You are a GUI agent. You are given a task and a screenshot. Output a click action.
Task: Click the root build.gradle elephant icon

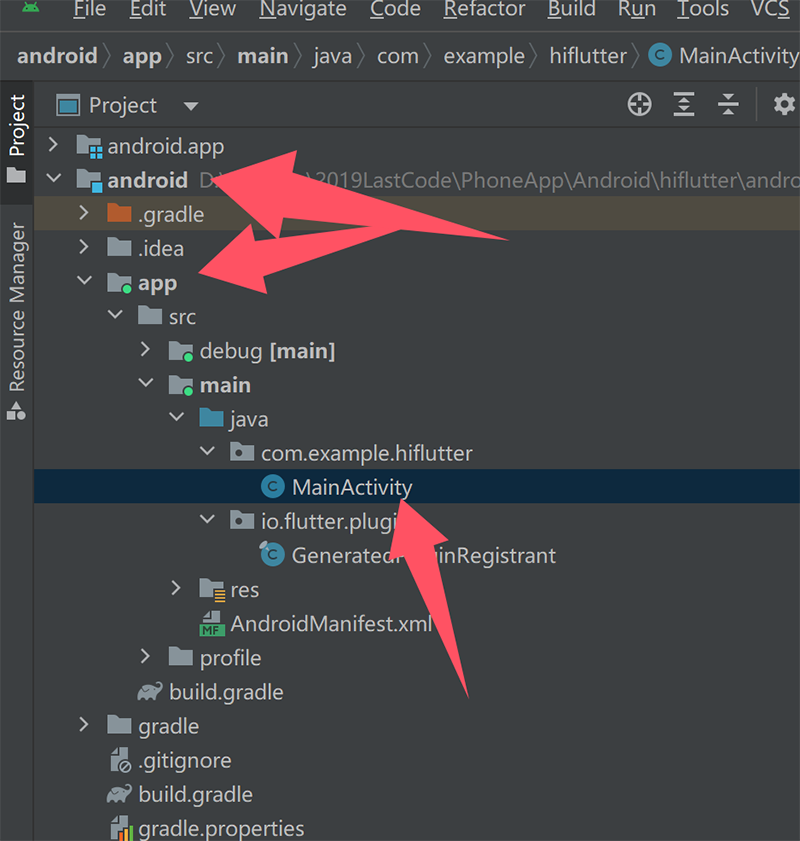click(x=119, y=794)
